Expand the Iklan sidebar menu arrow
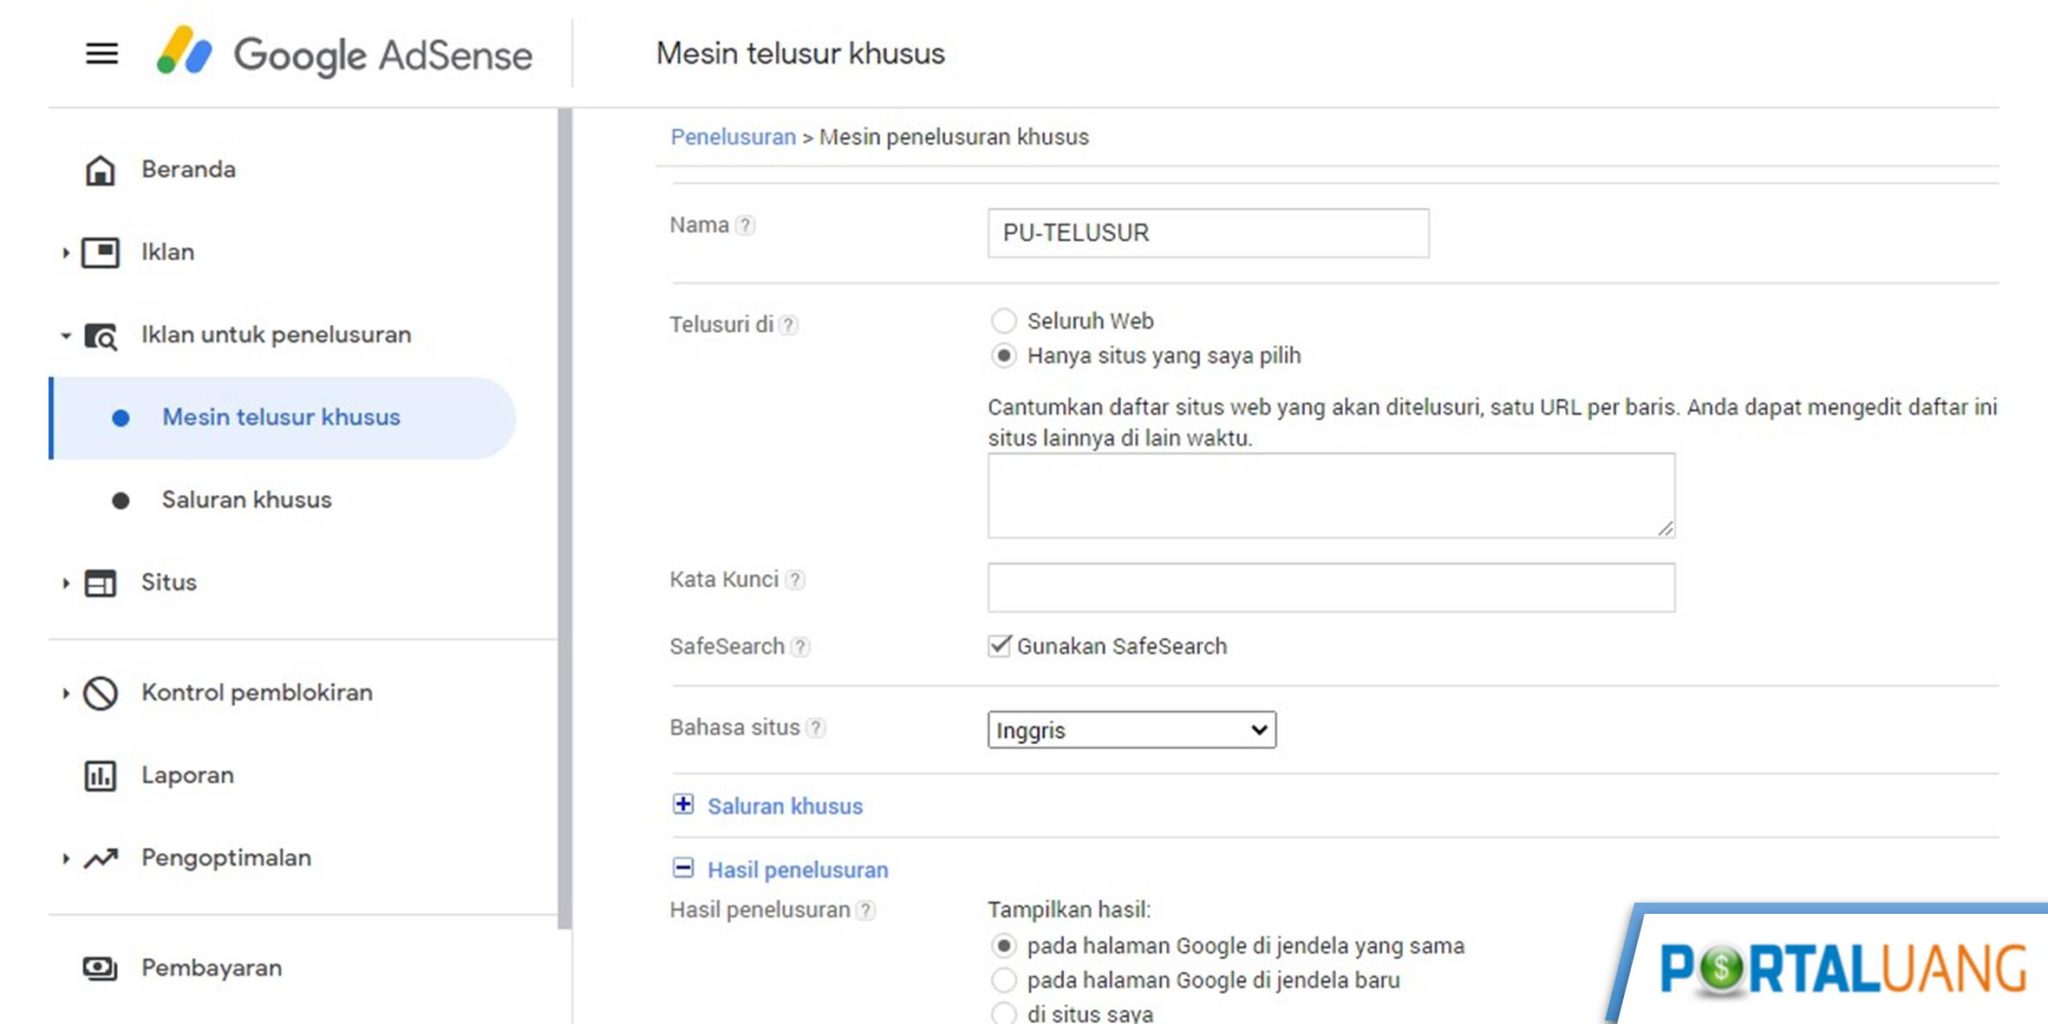The width and height of the screenshot is (2048, 1024). 66,253
